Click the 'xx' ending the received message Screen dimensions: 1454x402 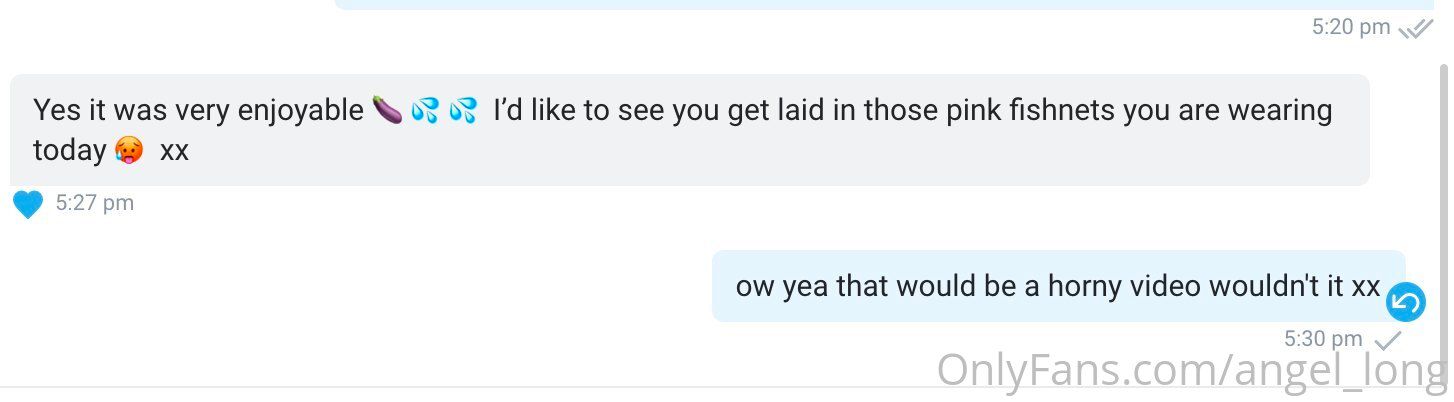(175, 151)
